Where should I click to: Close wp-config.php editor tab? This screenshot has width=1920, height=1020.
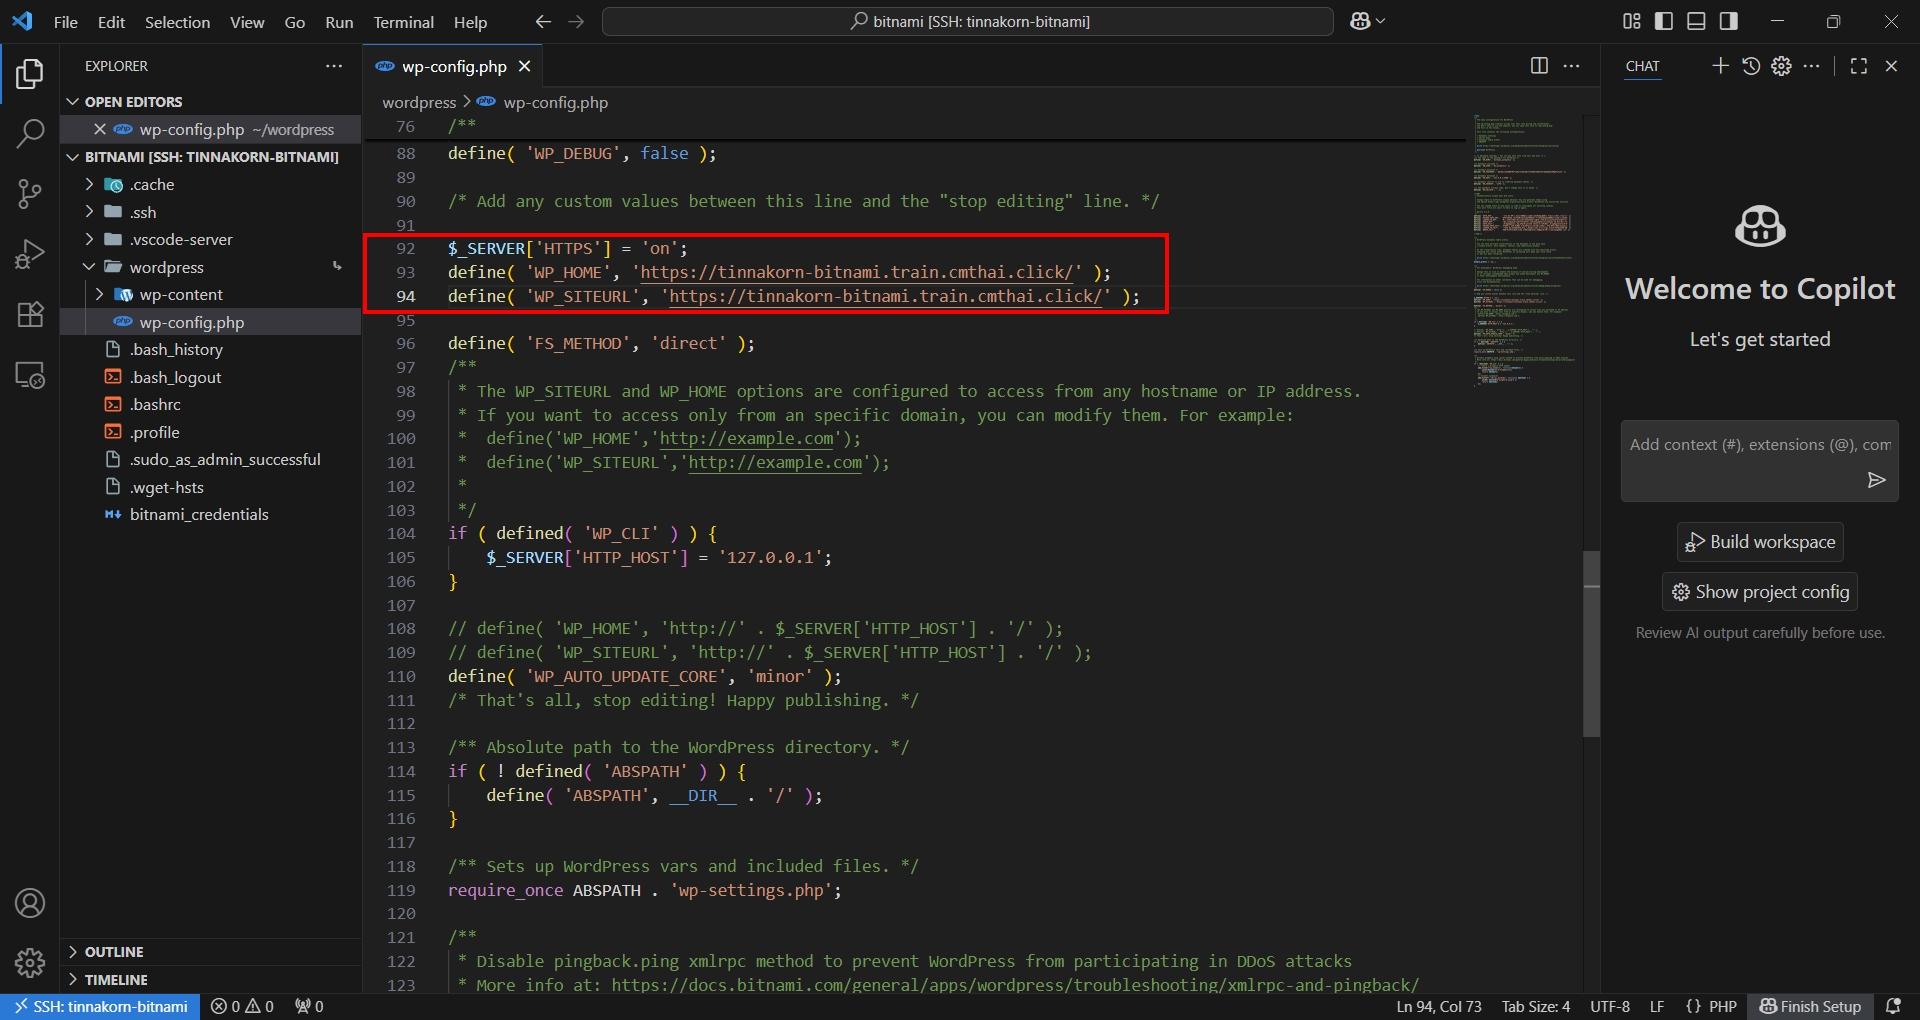coord(524,66)
